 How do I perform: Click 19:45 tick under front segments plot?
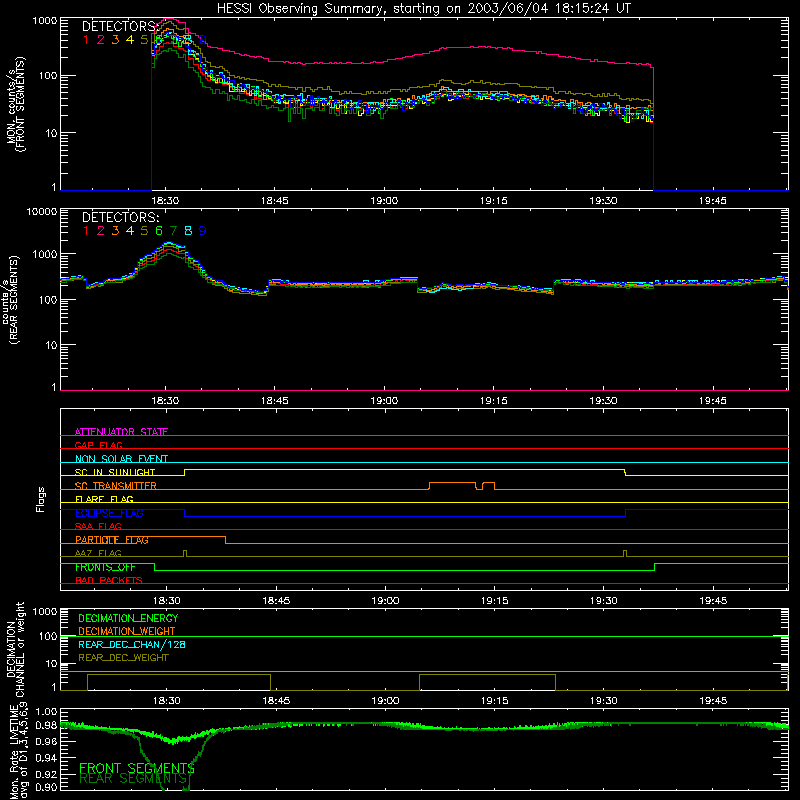click(x=713, y=201)
